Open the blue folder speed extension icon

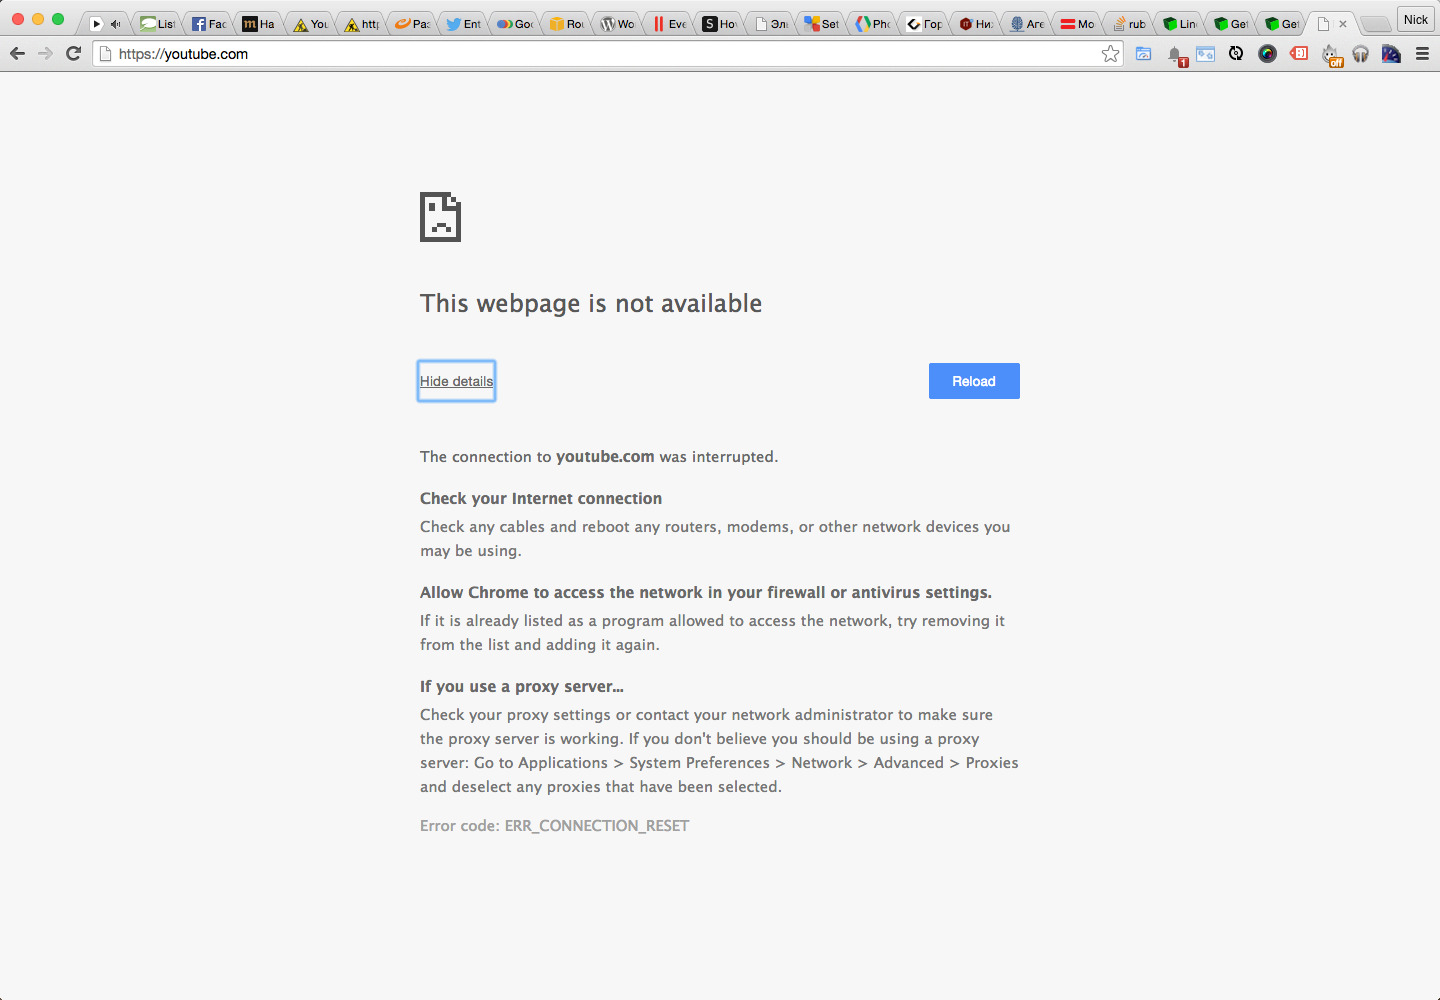[1144, 54]
